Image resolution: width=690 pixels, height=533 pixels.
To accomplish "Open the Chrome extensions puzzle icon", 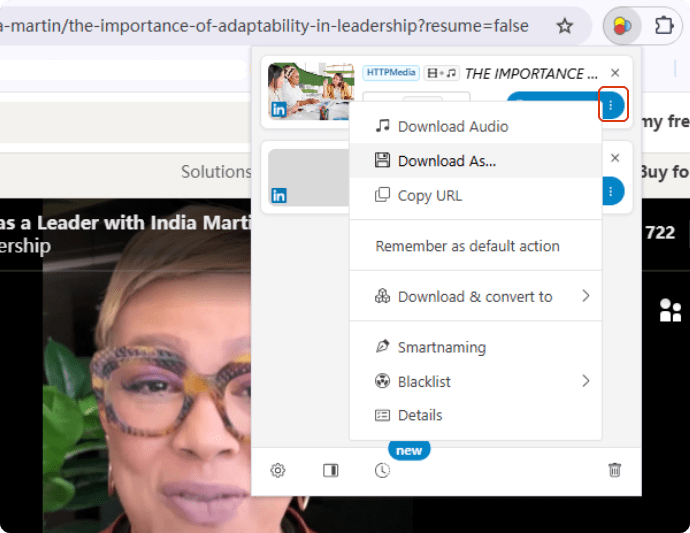I will [664, 26].
